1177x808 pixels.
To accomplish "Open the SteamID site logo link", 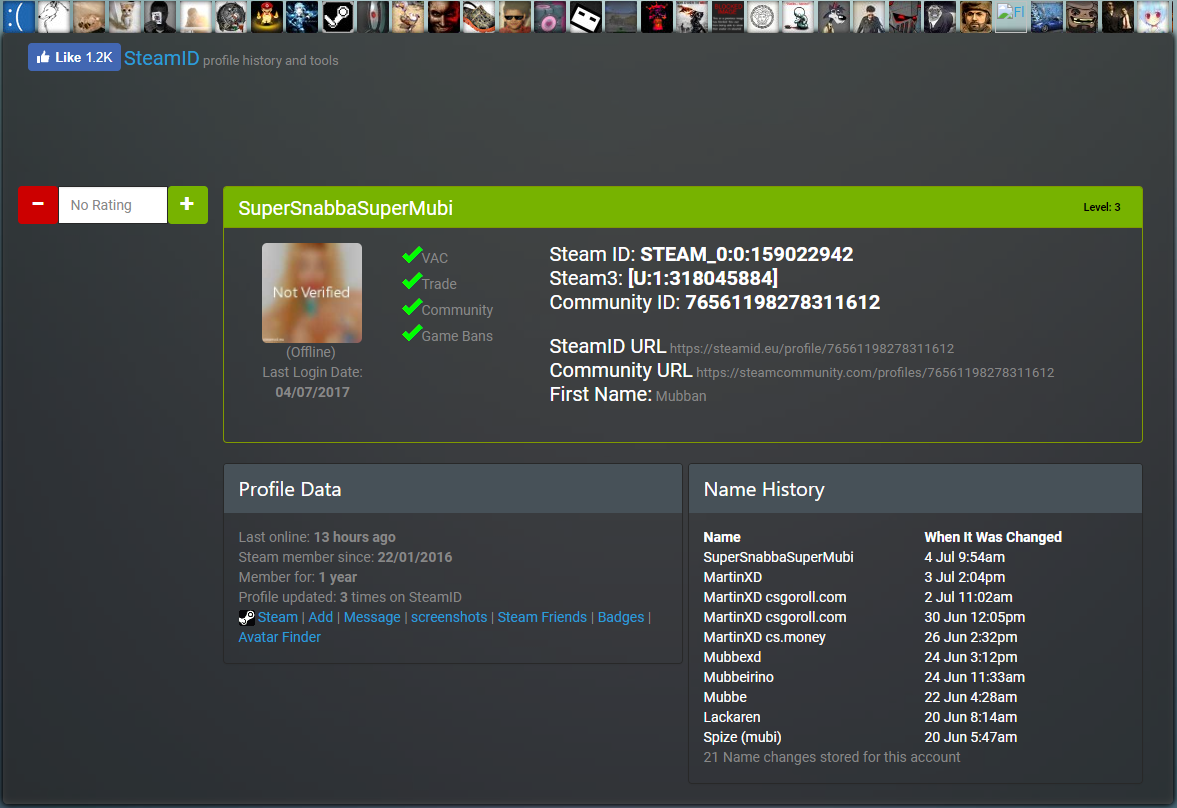I will (x=161, y=58).
